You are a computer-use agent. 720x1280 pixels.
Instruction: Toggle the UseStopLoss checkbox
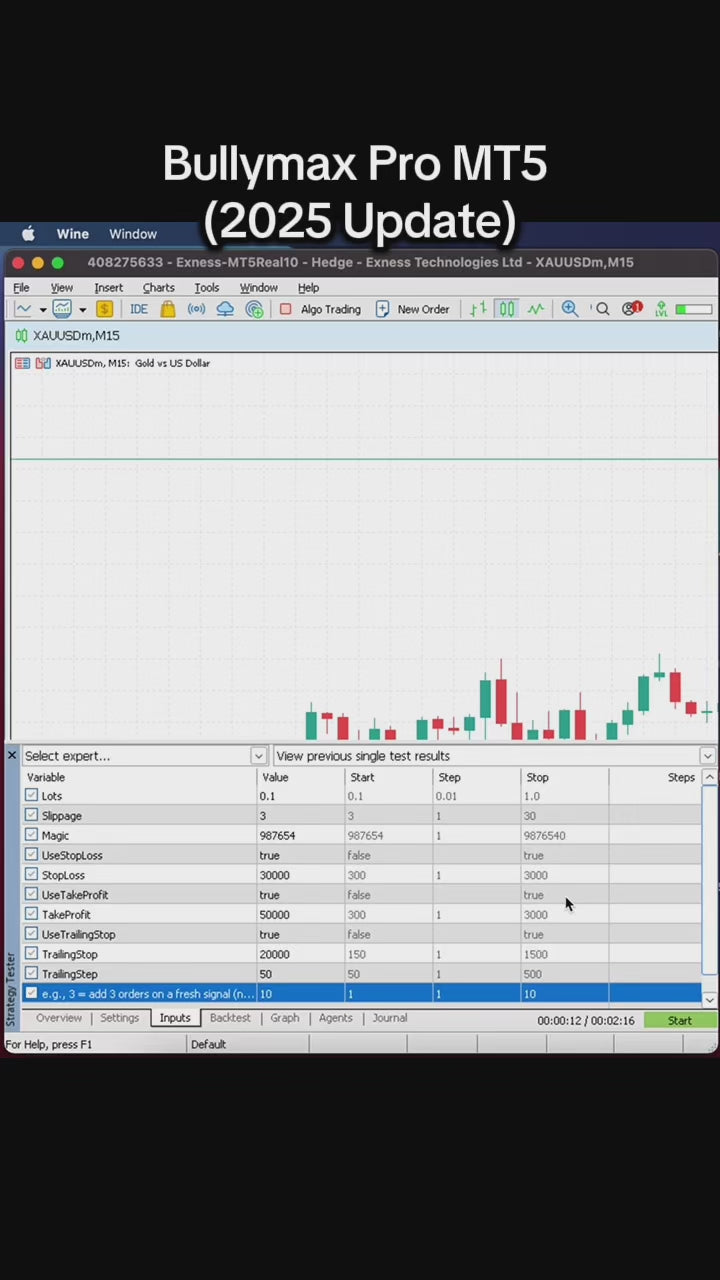[31, 855]
